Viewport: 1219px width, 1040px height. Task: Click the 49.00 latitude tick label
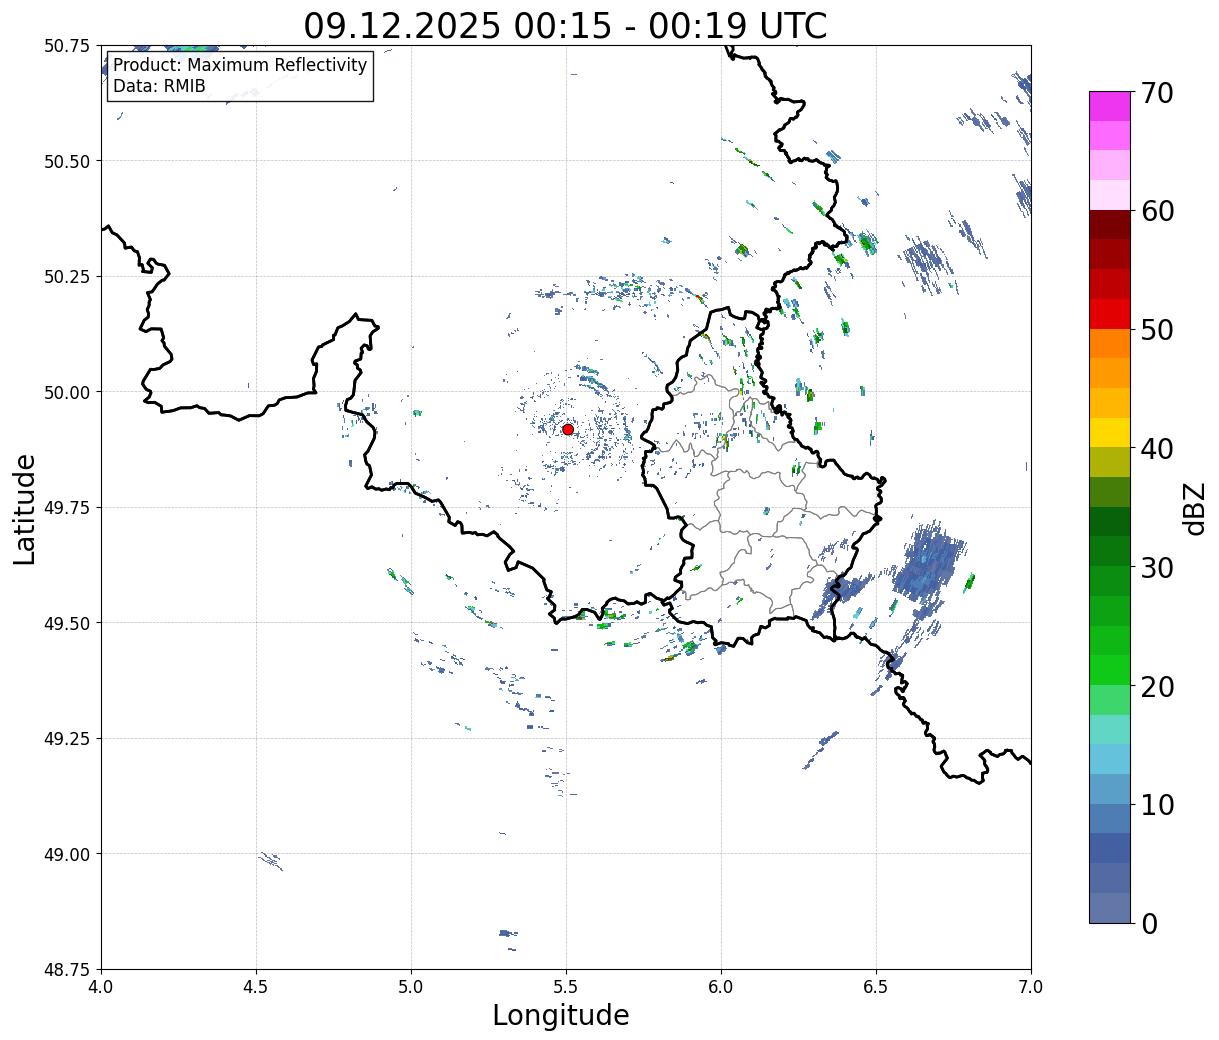point(66,854)
